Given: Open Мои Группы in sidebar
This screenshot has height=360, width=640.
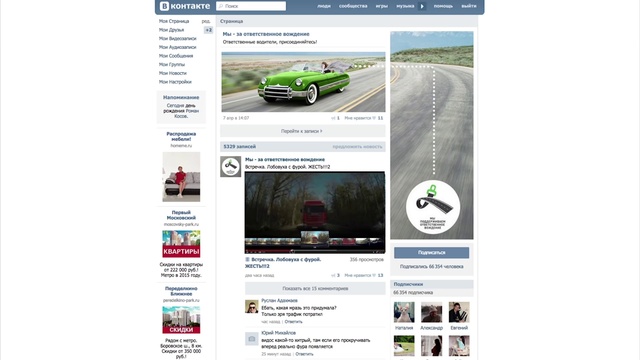Looking at the screenshot, I should (x=172, y=64).
